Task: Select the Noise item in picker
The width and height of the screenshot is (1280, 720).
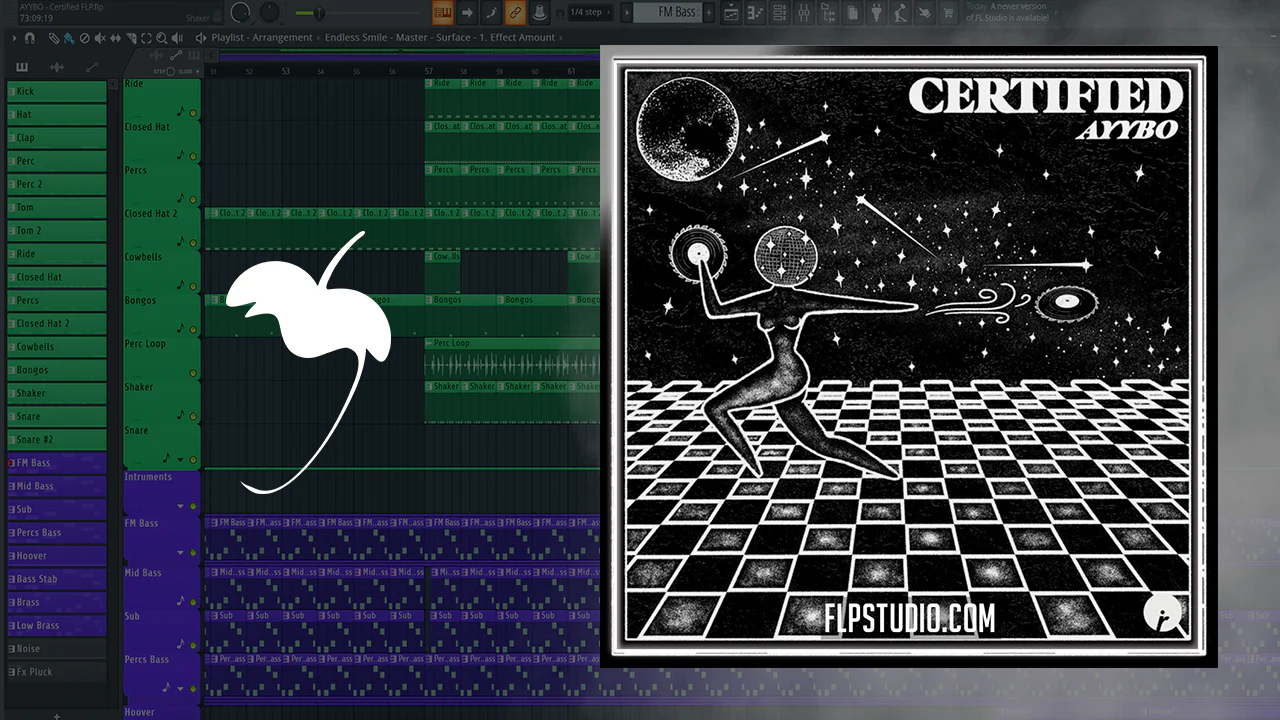Action: point(56,648)
